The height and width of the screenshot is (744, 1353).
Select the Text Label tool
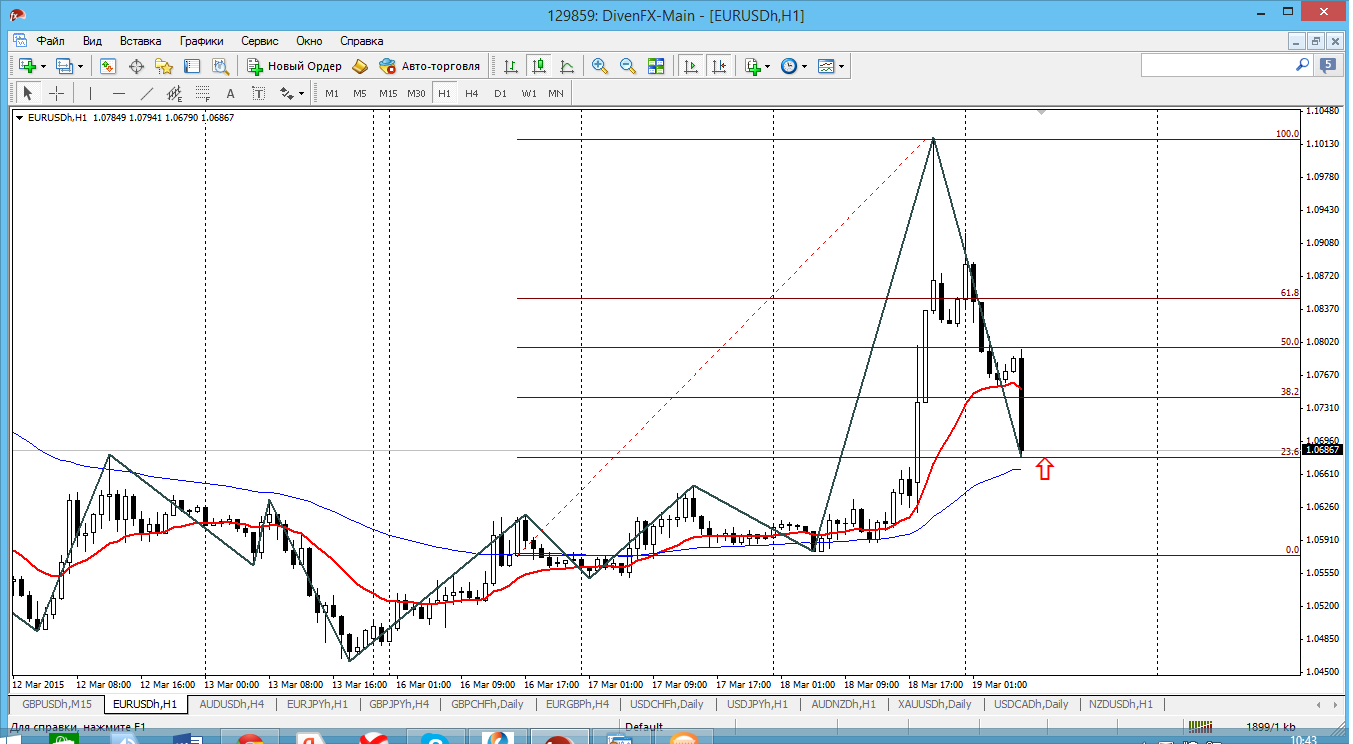pyautogui.click(x=258, y=93)
